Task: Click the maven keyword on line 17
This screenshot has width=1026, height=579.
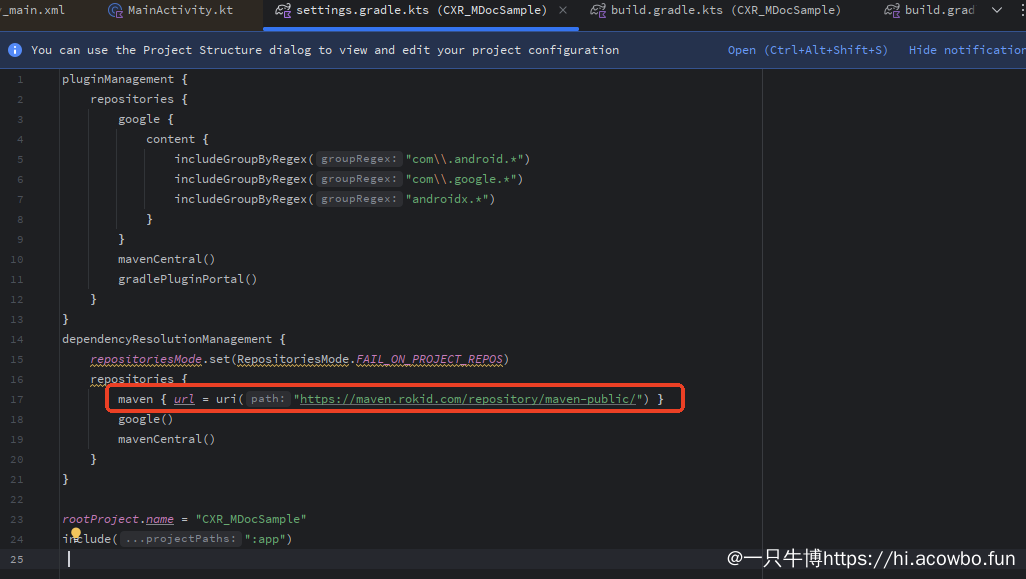Action: 135,399
